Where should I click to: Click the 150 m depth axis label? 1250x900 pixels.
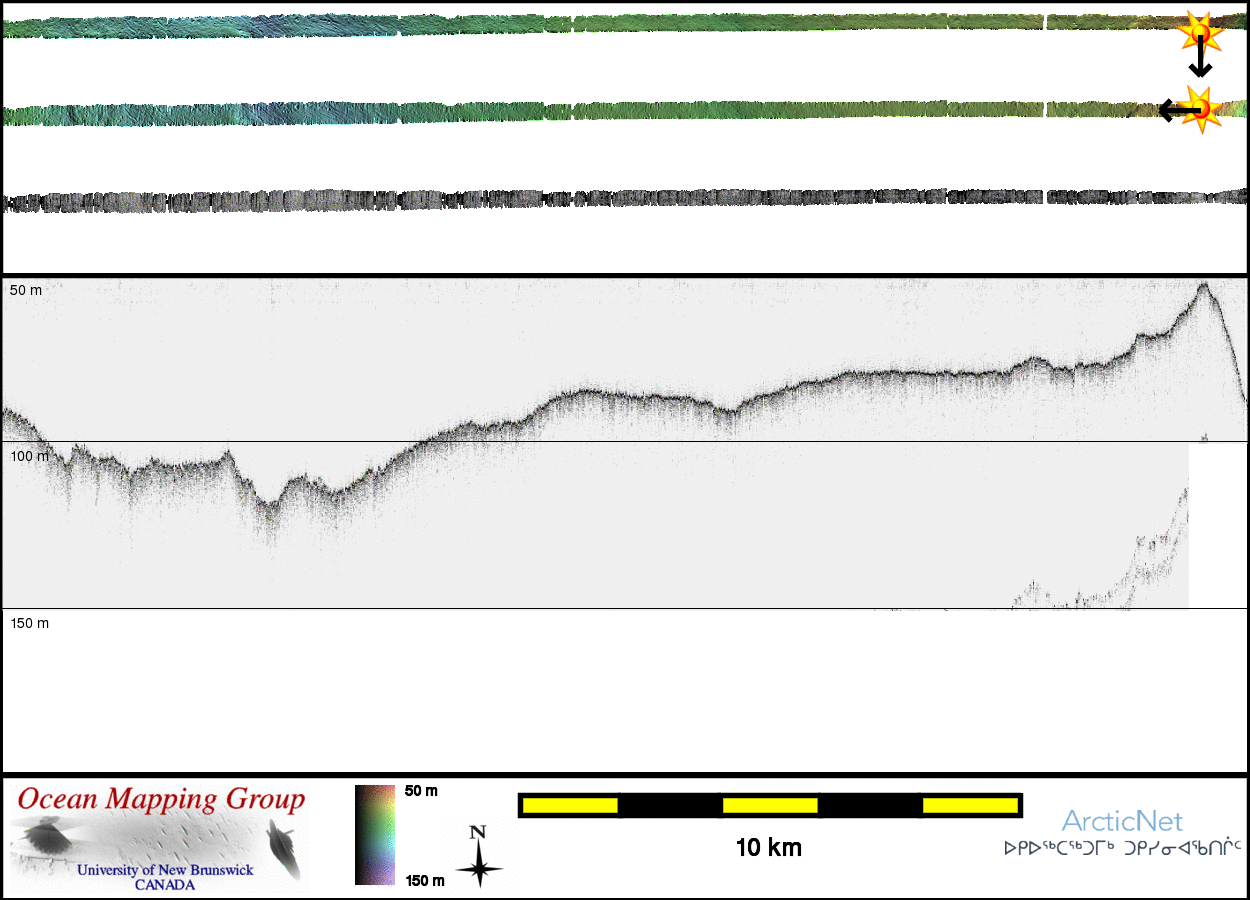coord(30,623)
